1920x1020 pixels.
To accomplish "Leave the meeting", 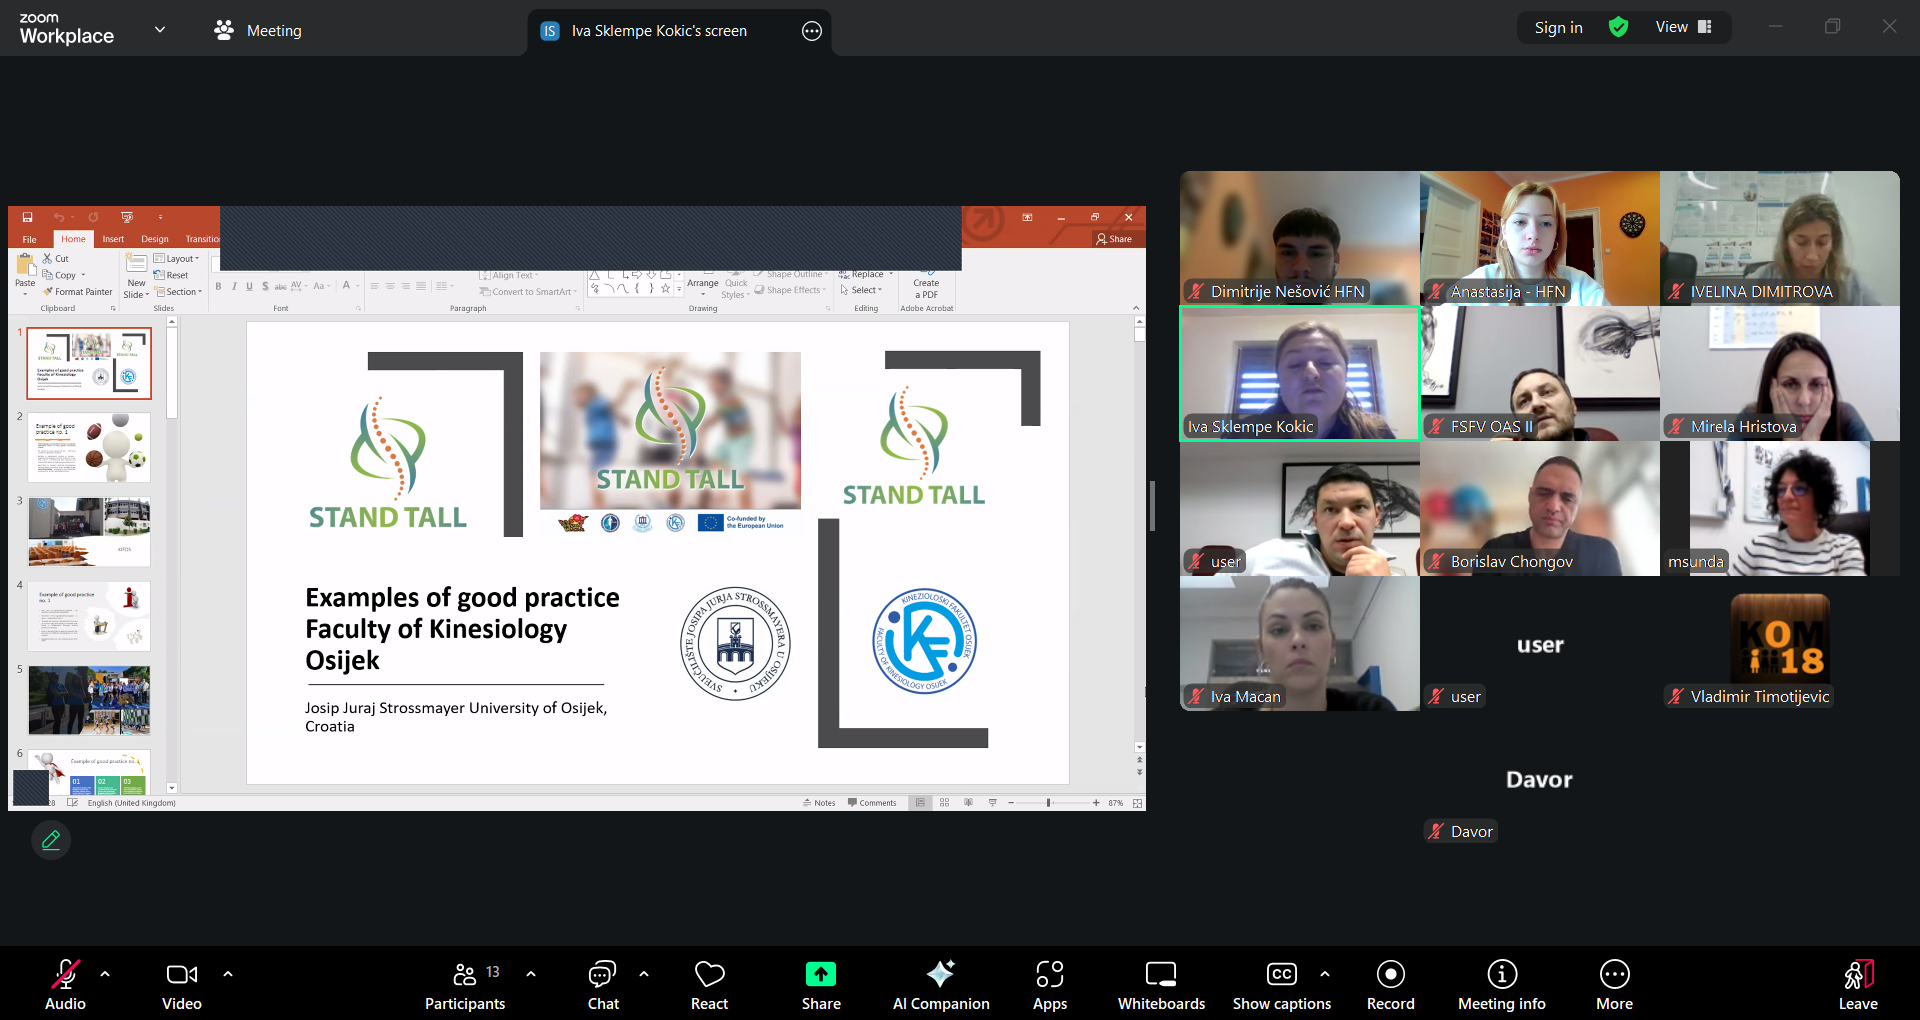I will click(x=1857, y=985).
